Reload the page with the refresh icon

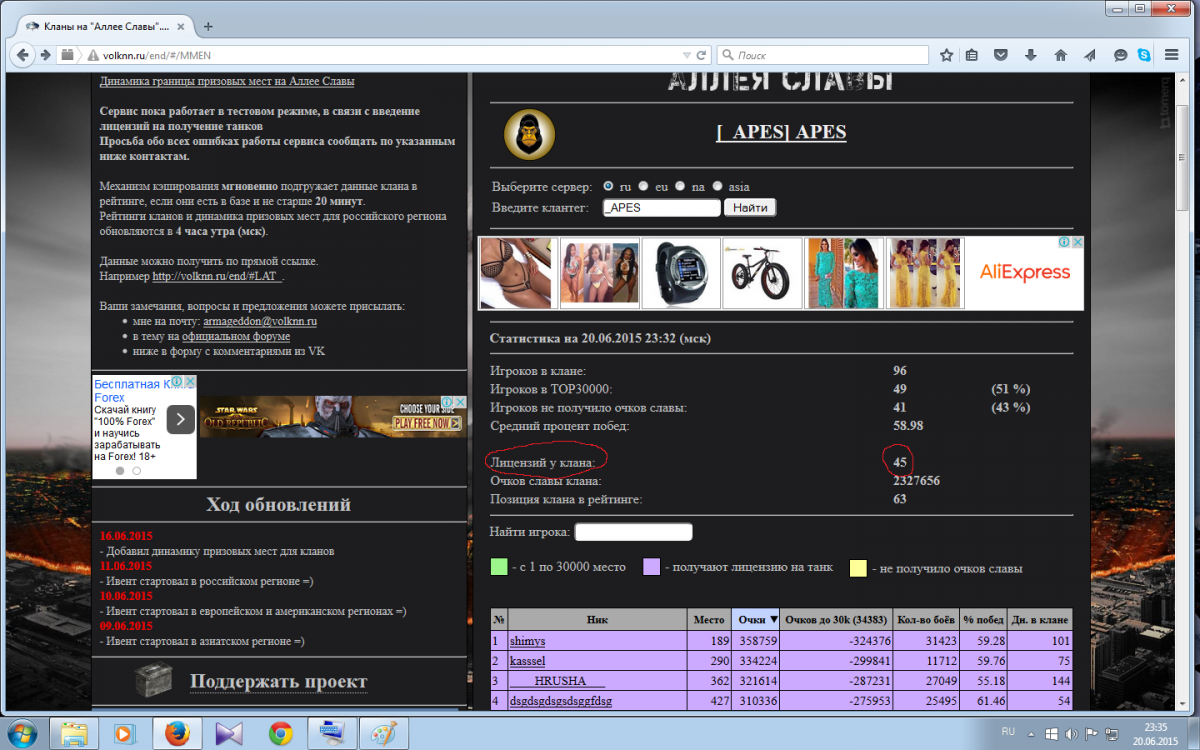pyautogui.click(x=703, y=55)
